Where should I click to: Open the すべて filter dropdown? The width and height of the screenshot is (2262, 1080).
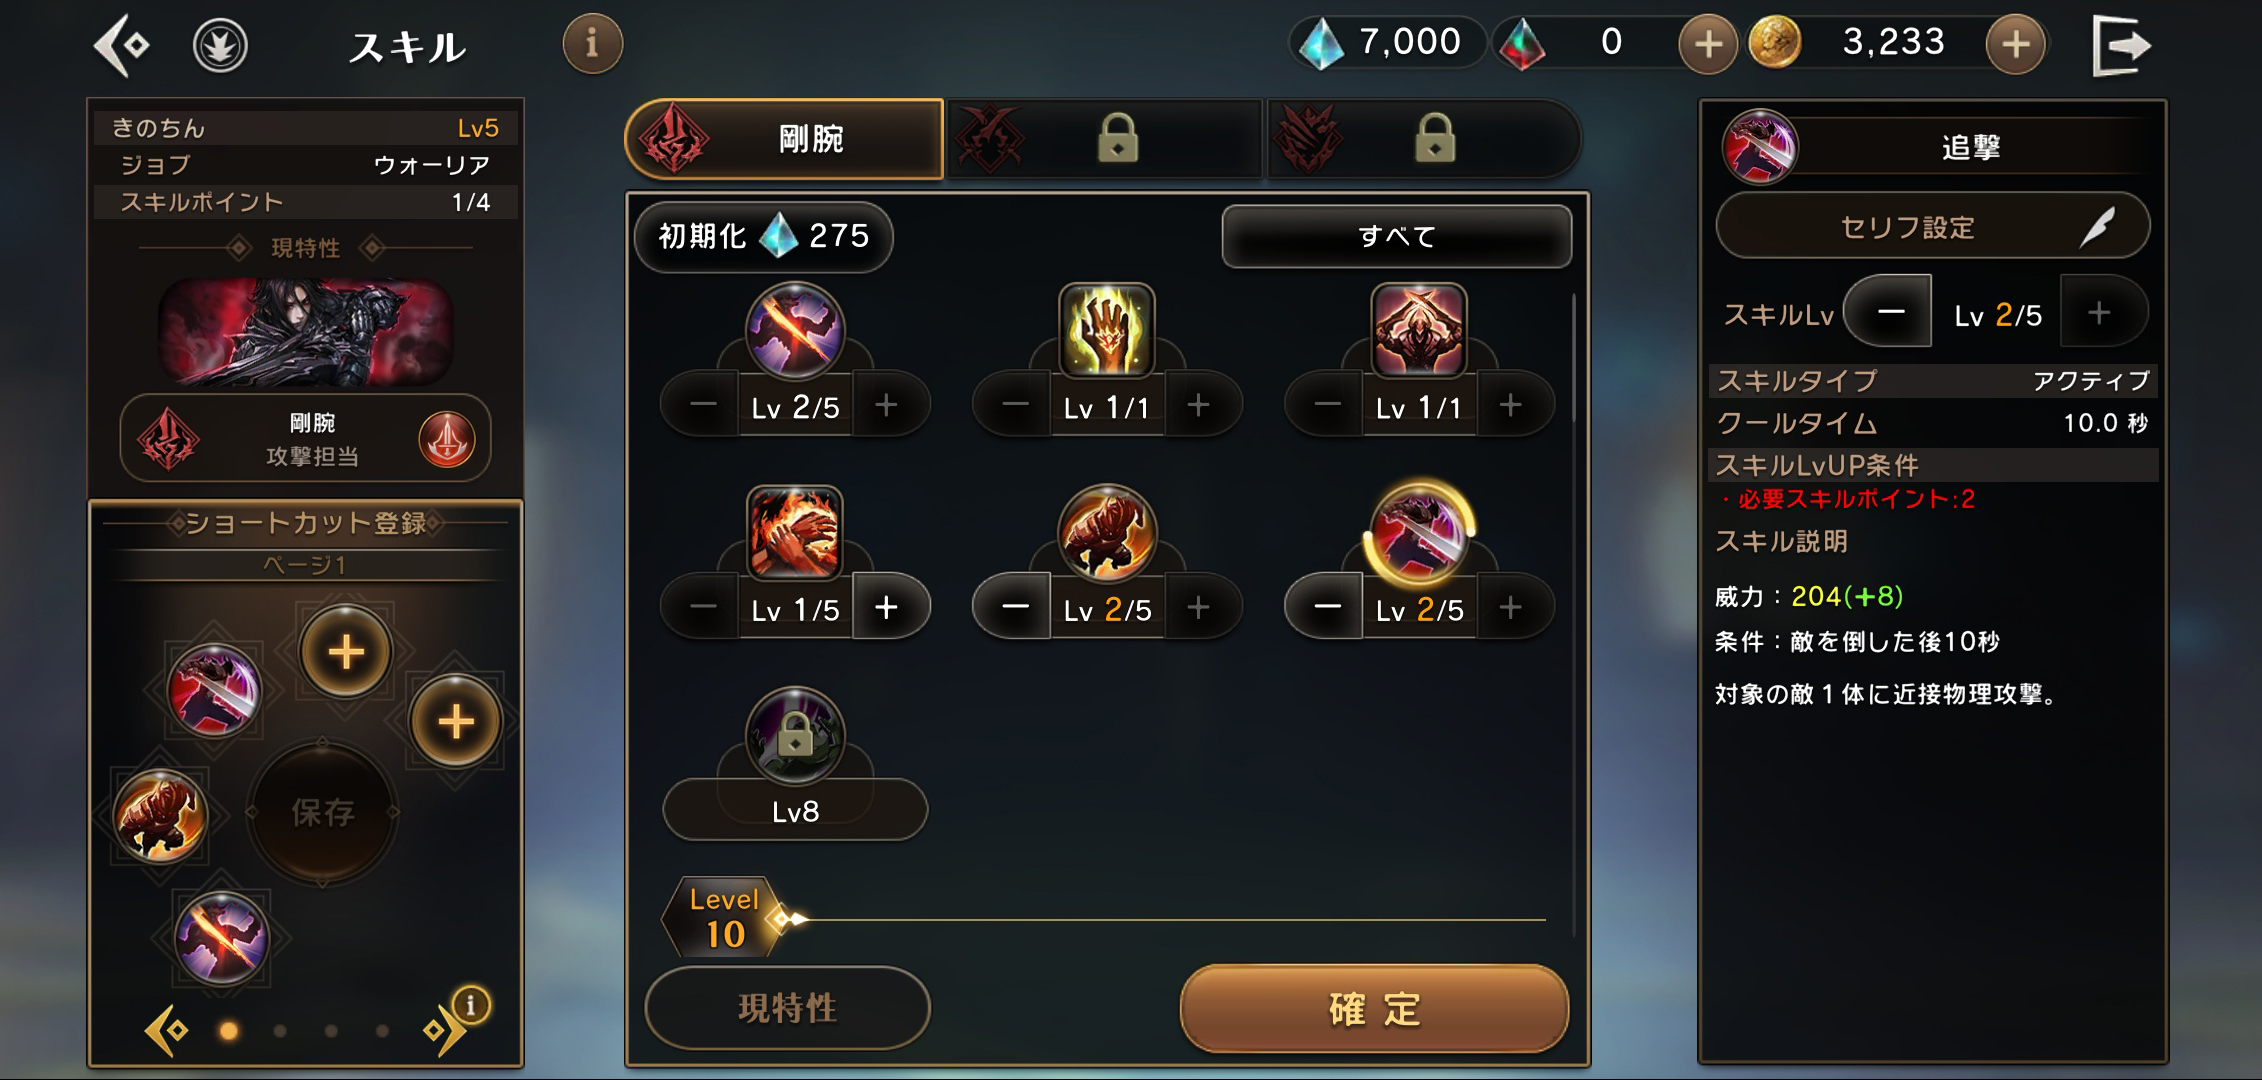1396,236
